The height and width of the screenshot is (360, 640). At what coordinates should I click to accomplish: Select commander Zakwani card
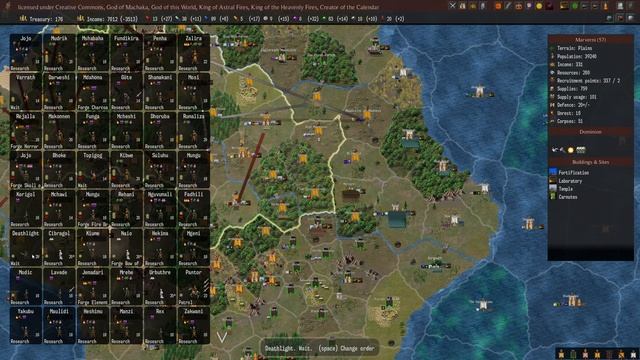pos(193,326)
